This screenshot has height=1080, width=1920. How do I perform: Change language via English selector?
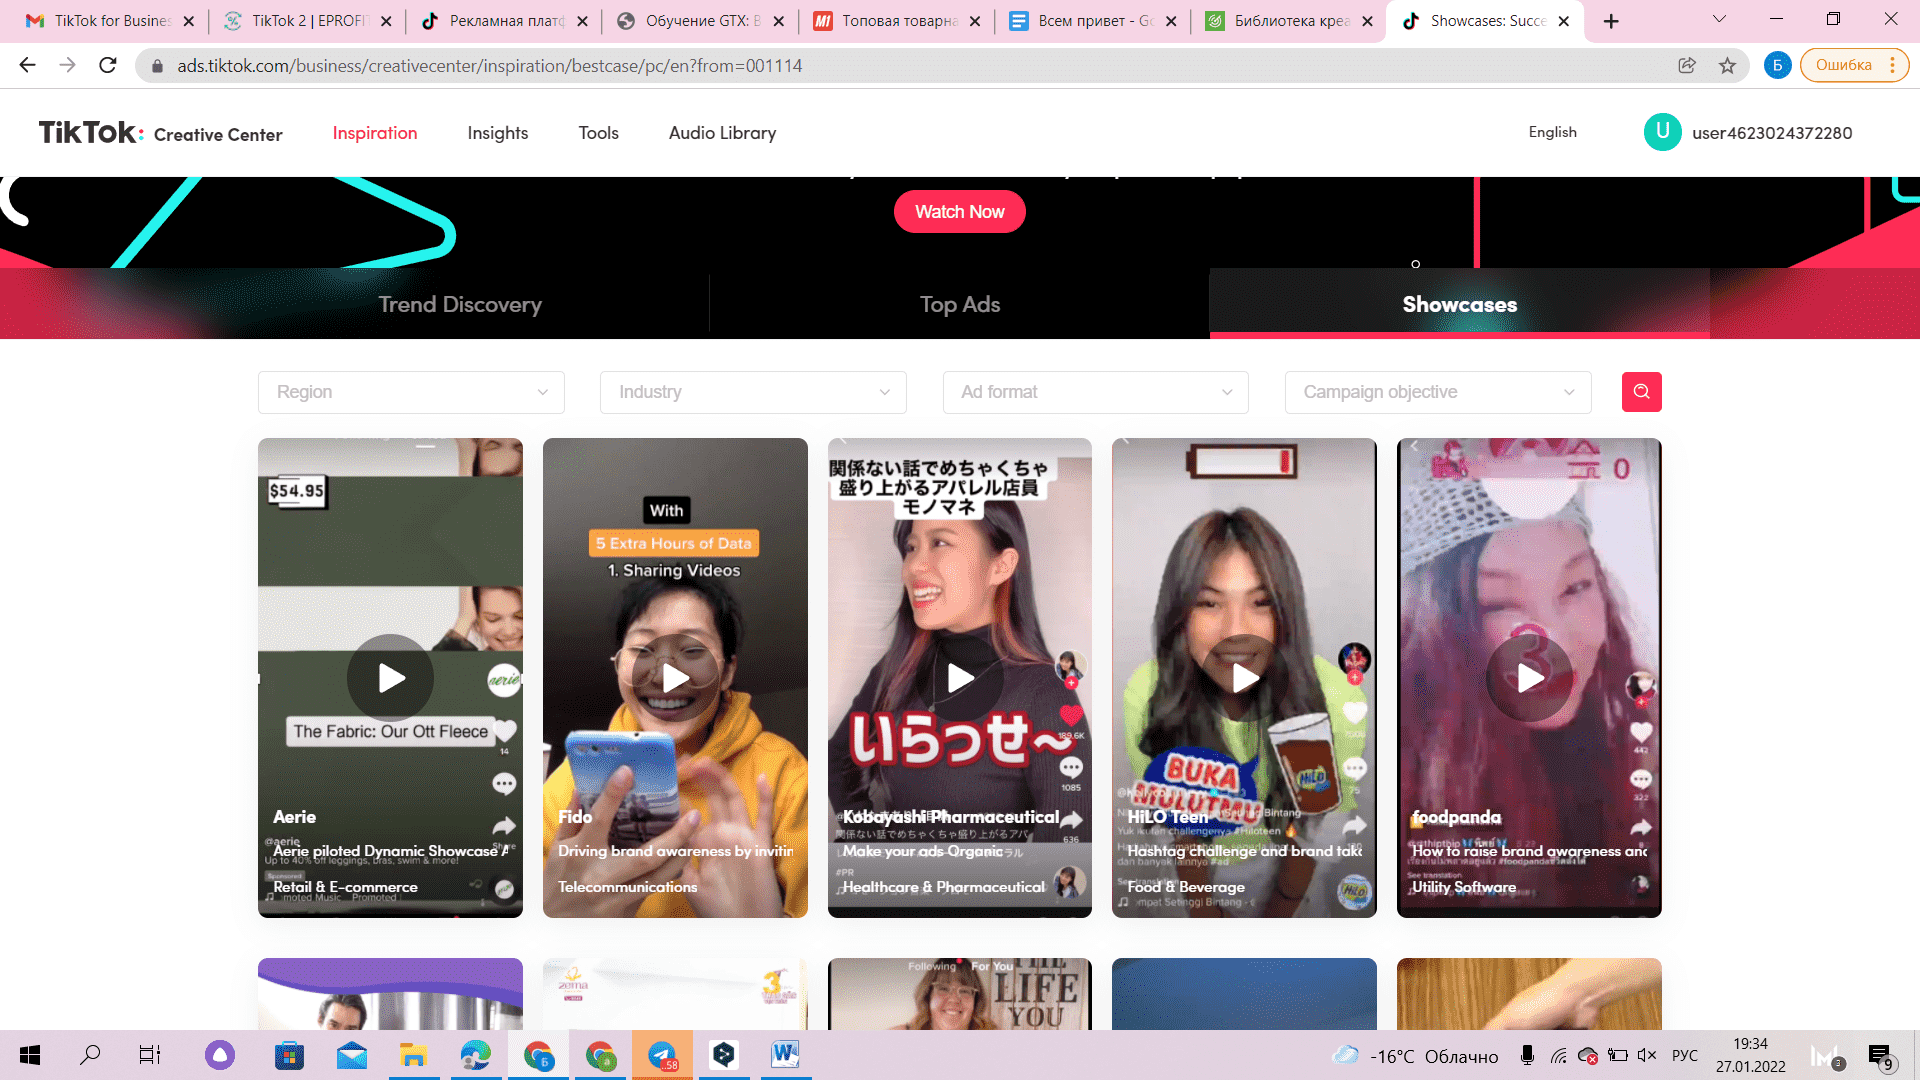pos(1552,132)
